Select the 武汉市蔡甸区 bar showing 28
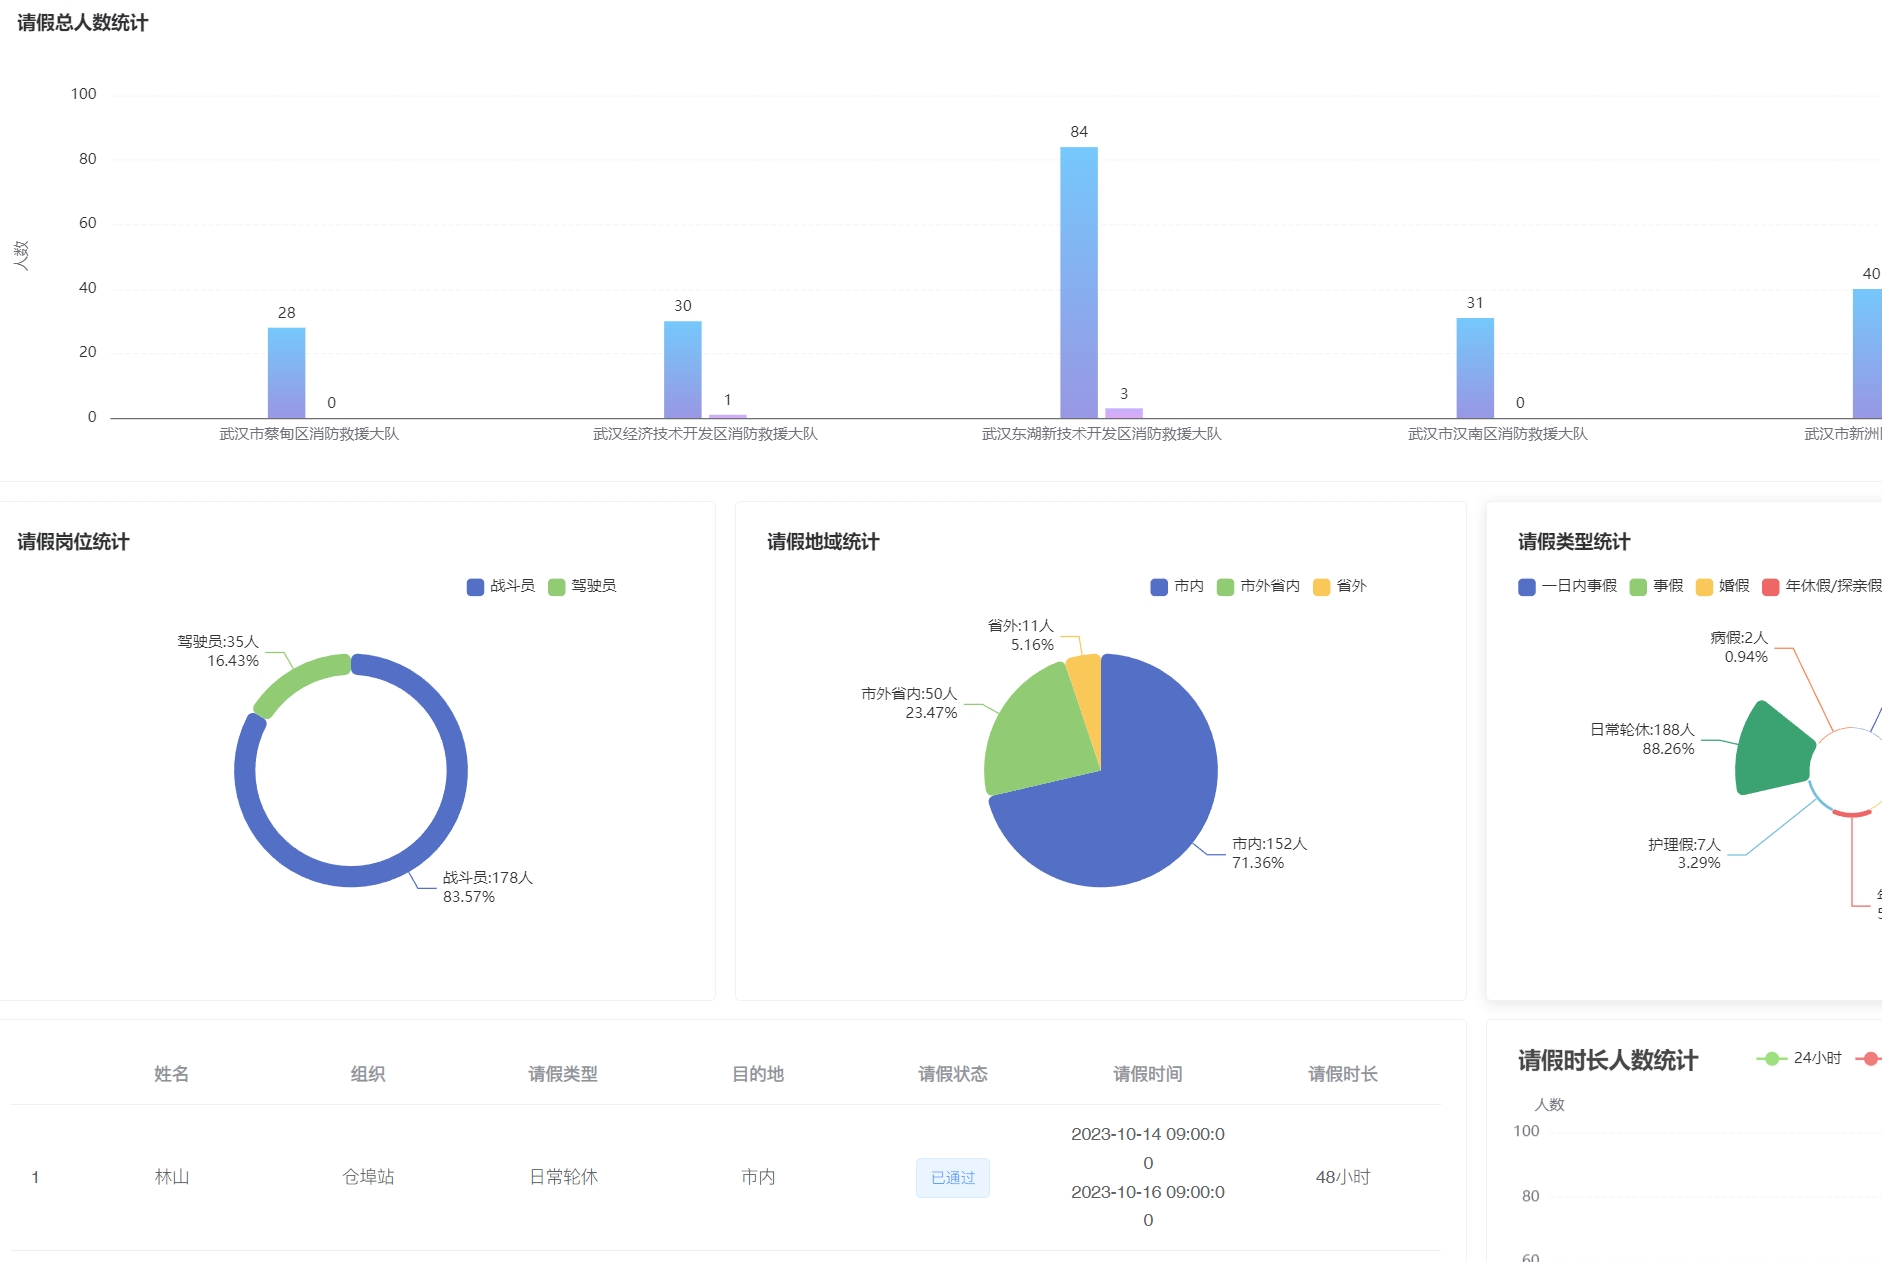This screenshot has height=1262, width=1882. click(286, 372)
